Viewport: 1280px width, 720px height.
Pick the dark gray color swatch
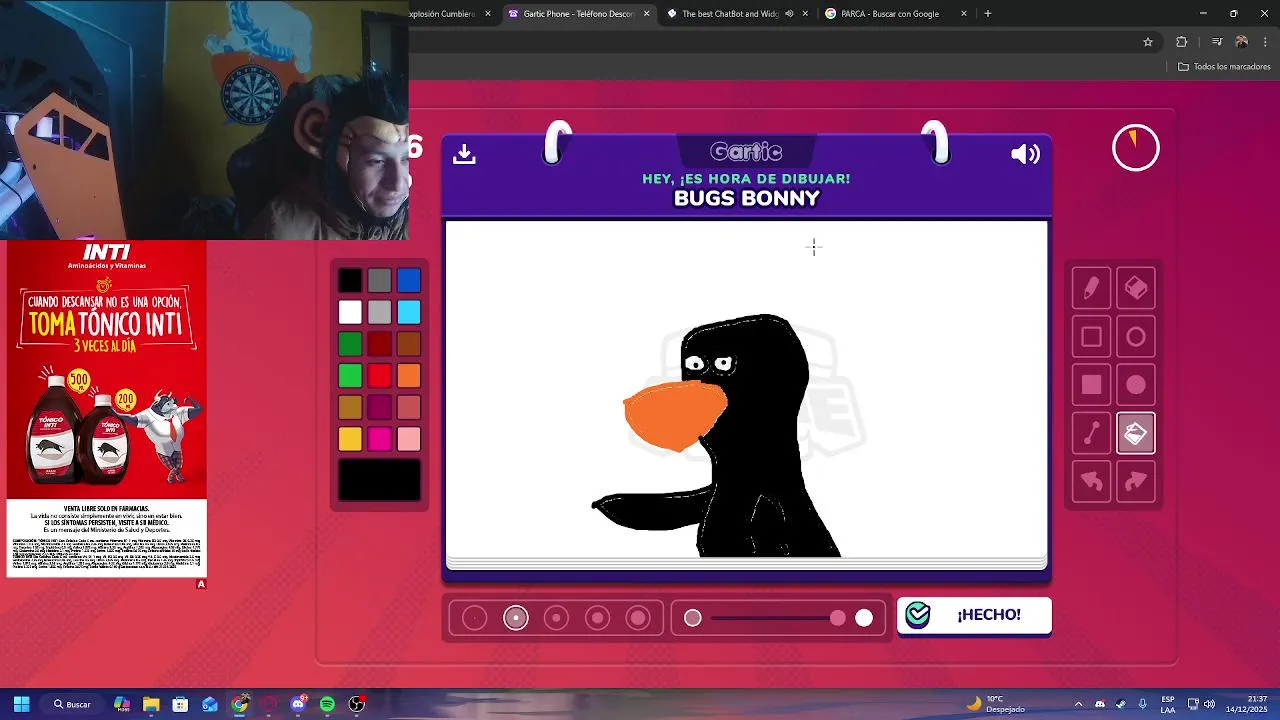[x=379, y=281]
